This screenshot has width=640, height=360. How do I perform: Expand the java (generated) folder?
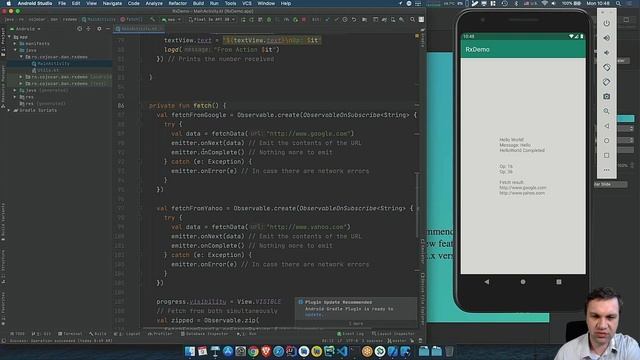16,90
